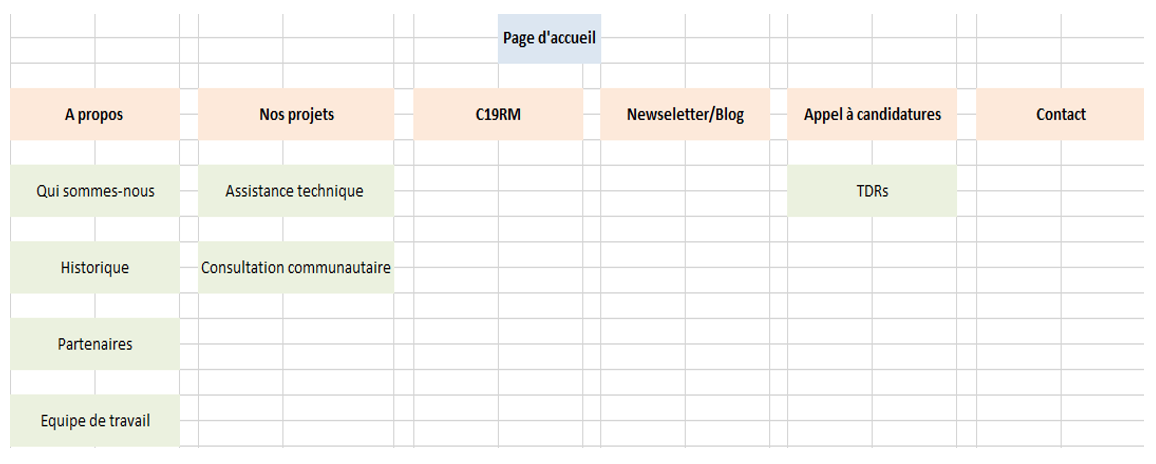Select the Newseletter/Blog header cell

pos(685,114)
